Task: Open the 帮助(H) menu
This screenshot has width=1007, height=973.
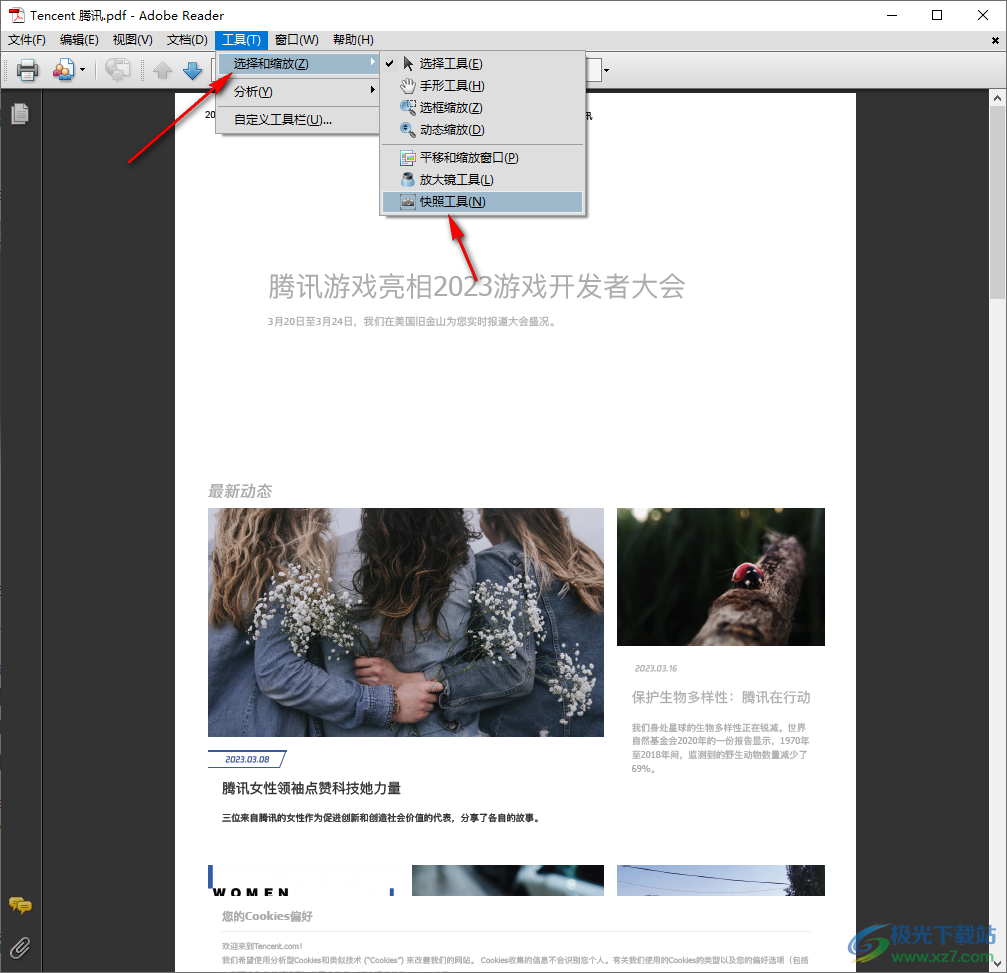Action: (353, 40)
